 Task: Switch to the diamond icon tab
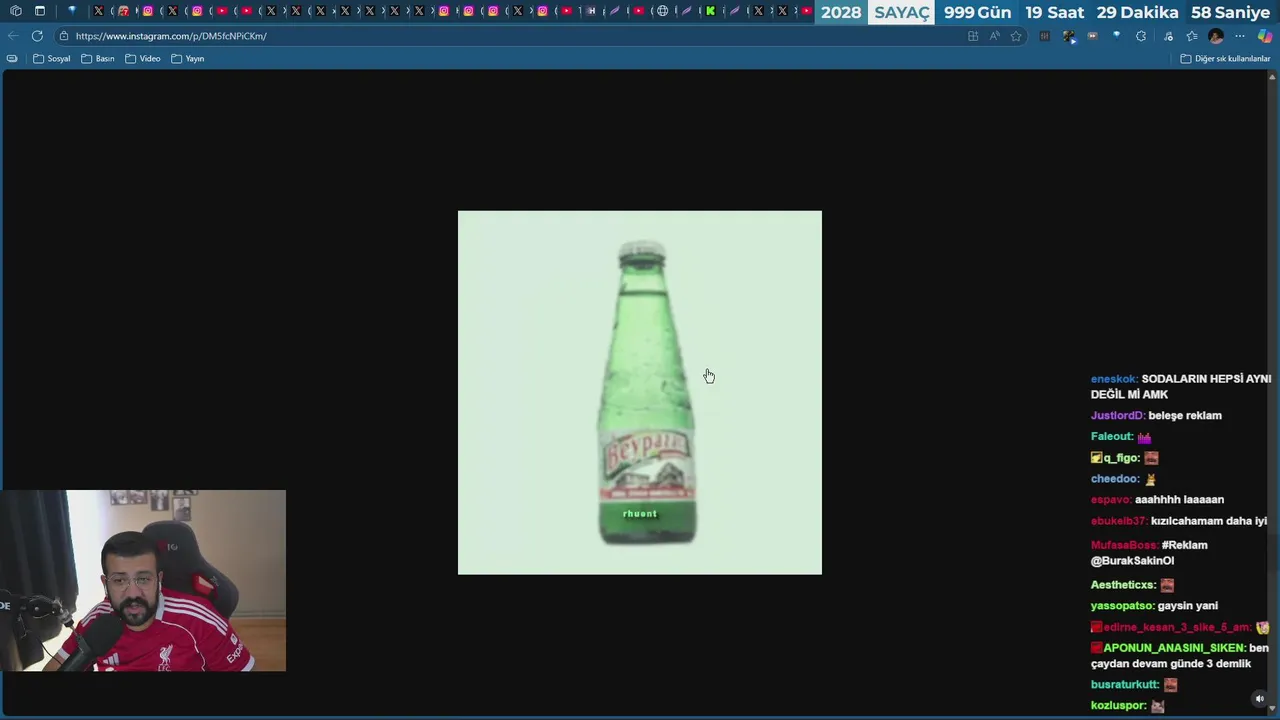point(72,11)
